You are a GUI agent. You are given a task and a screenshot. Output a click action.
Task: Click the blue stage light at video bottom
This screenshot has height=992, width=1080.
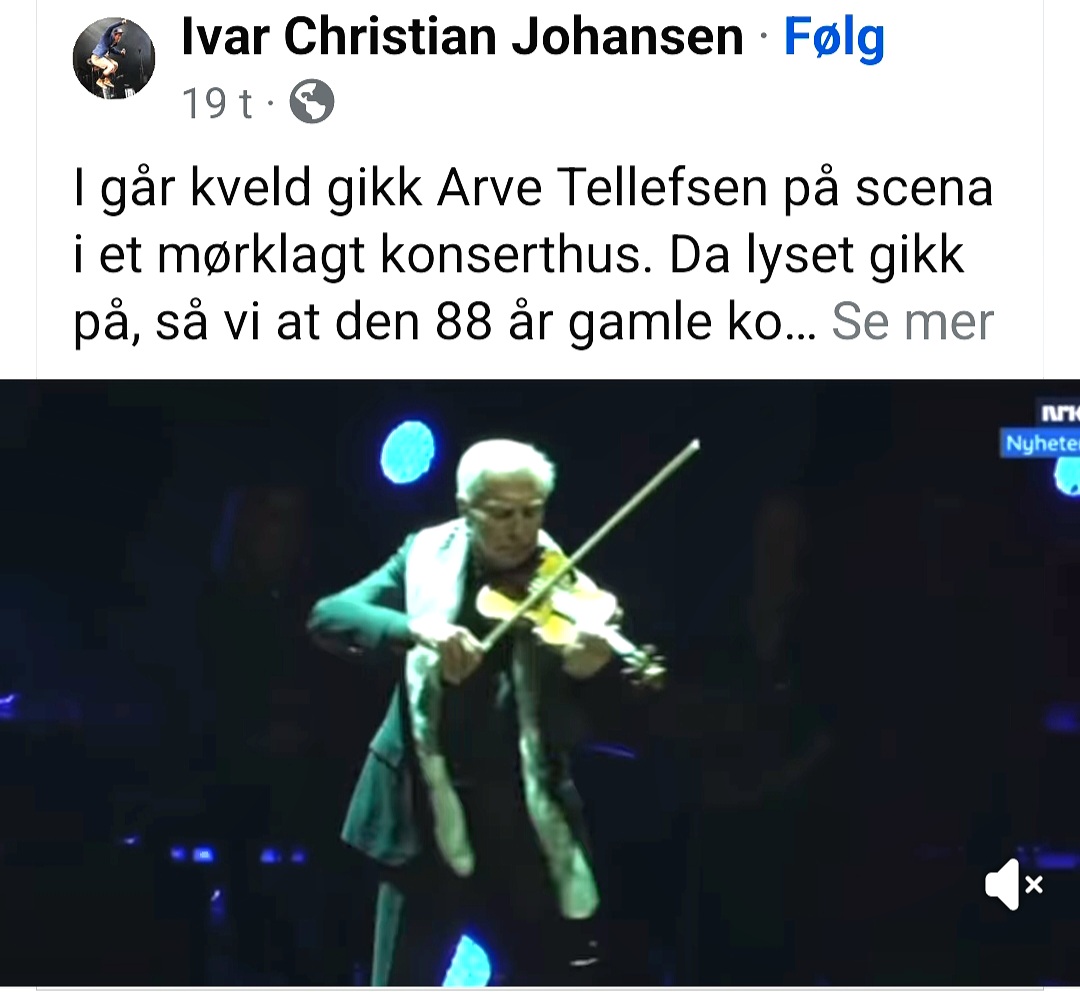(467, 961)
